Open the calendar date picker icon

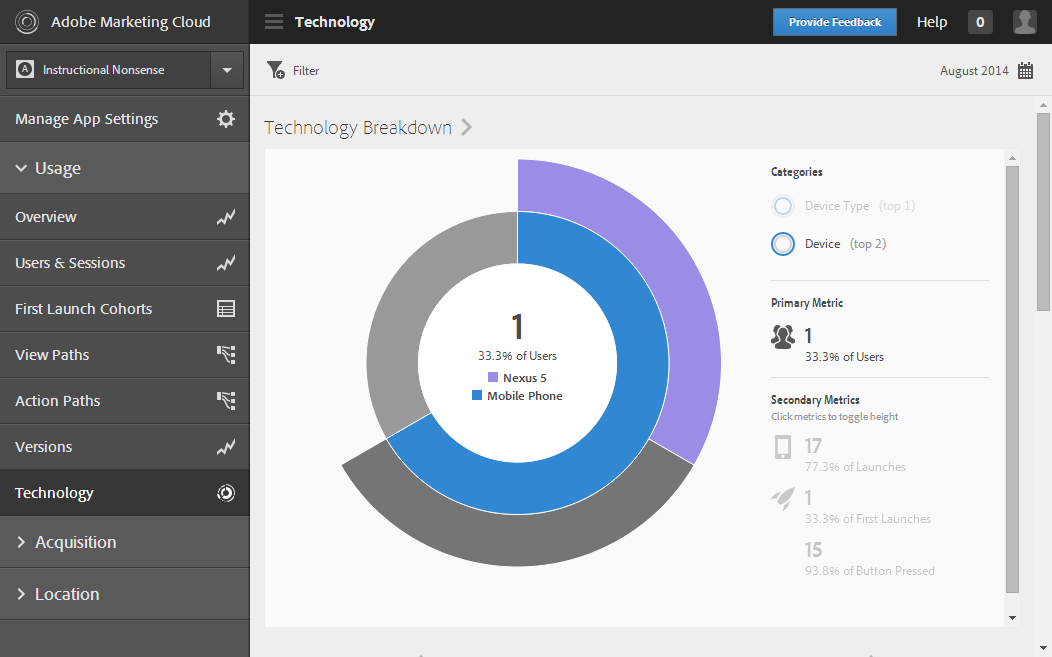1025,70
